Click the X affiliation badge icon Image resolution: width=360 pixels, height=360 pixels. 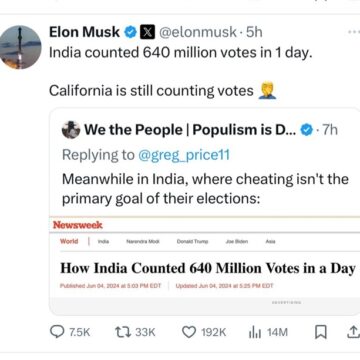coord(147,33)
